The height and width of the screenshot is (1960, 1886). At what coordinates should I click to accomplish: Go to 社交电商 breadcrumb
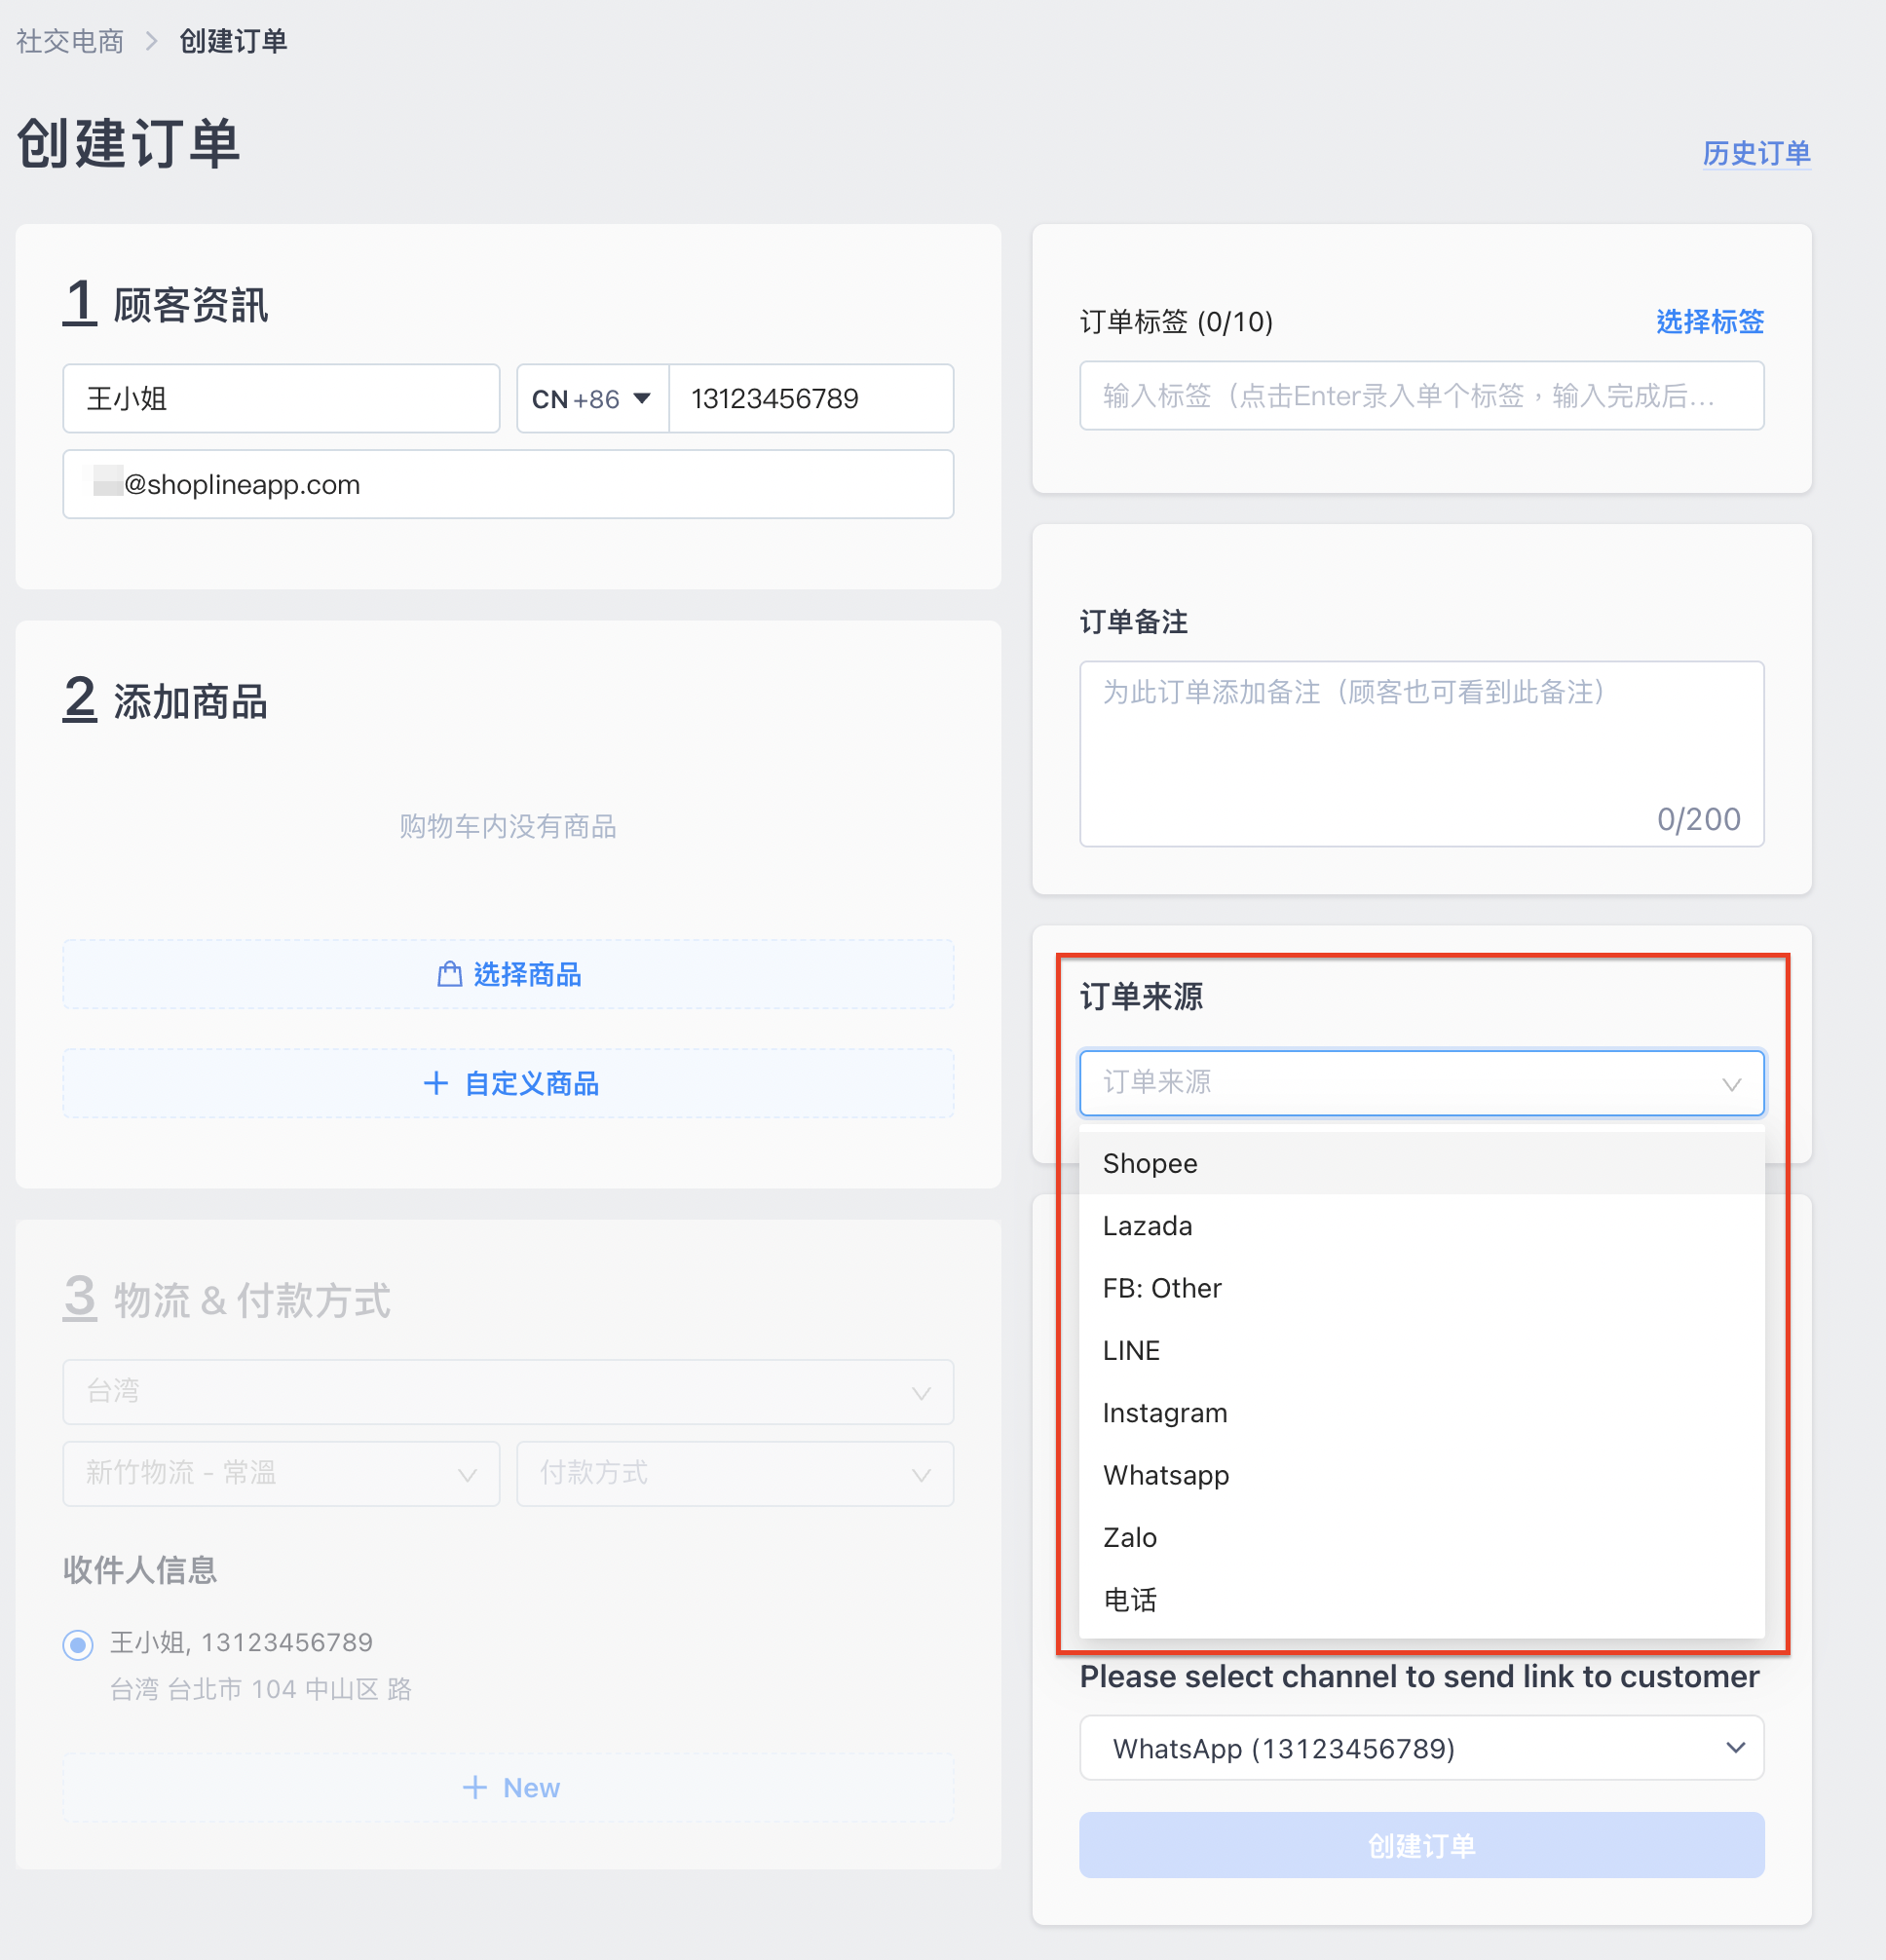pyautogui.click(x=70, y=41)
